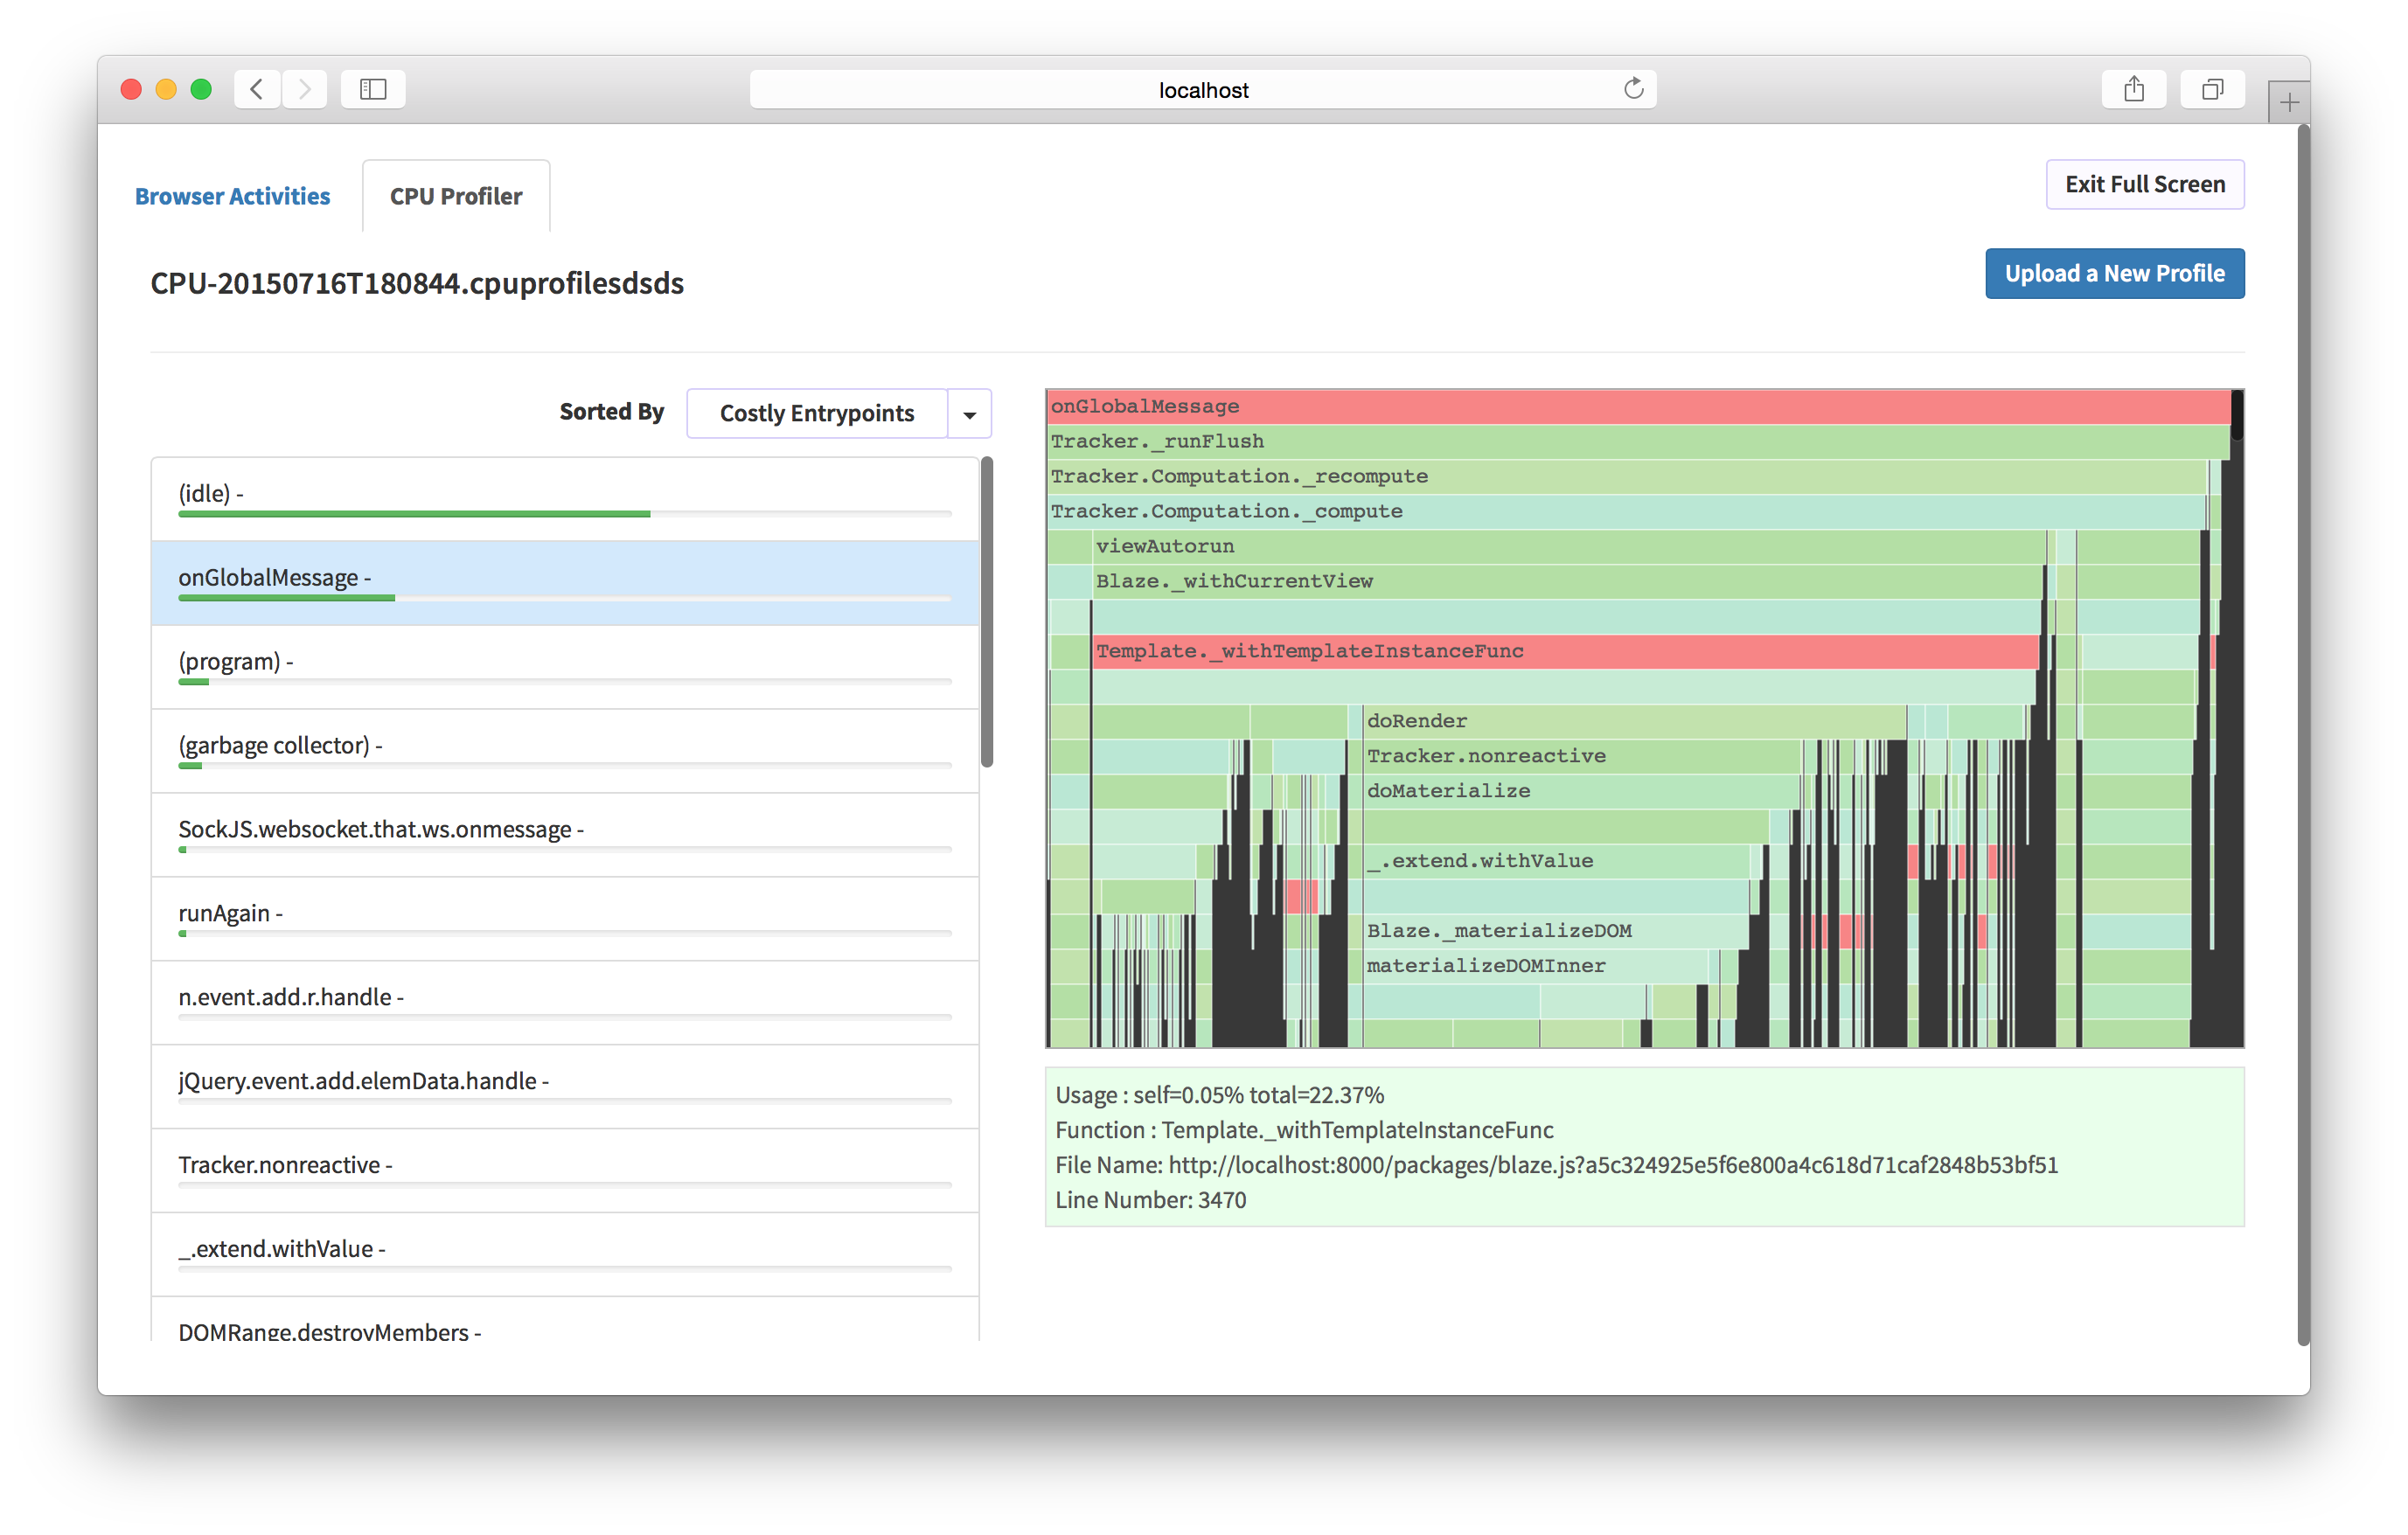Select _.extend.withValue in the function list
The width and height of the screenshot is (2408, 1535).
[565, 1255]
